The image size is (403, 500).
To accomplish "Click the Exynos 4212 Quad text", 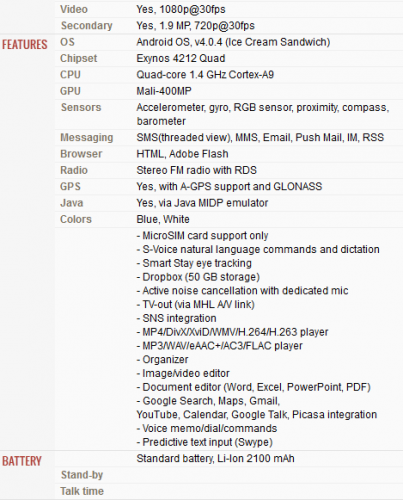I will pos(181,59).
